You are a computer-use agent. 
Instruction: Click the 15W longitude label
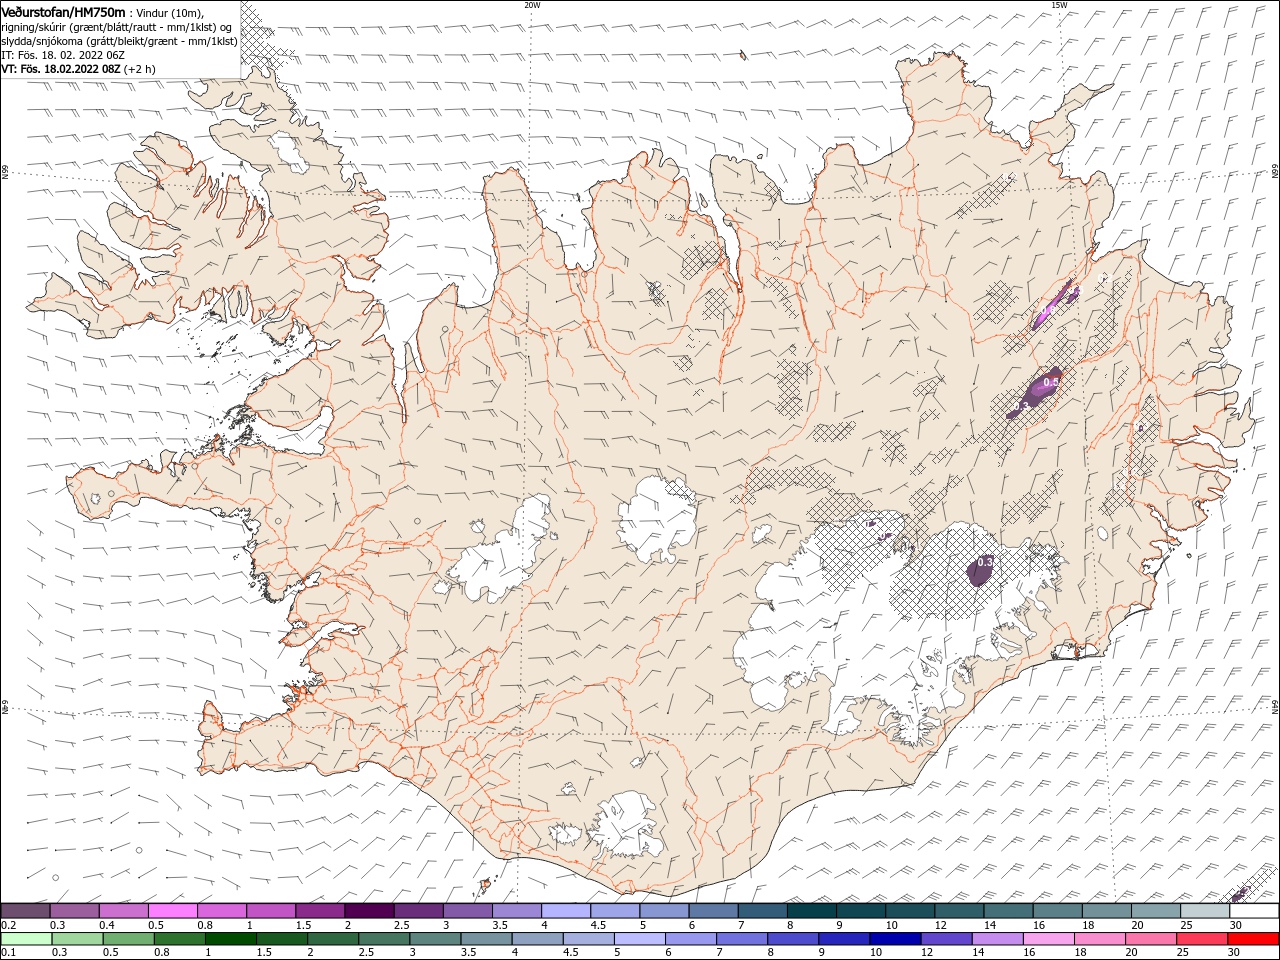point(1059,5)
